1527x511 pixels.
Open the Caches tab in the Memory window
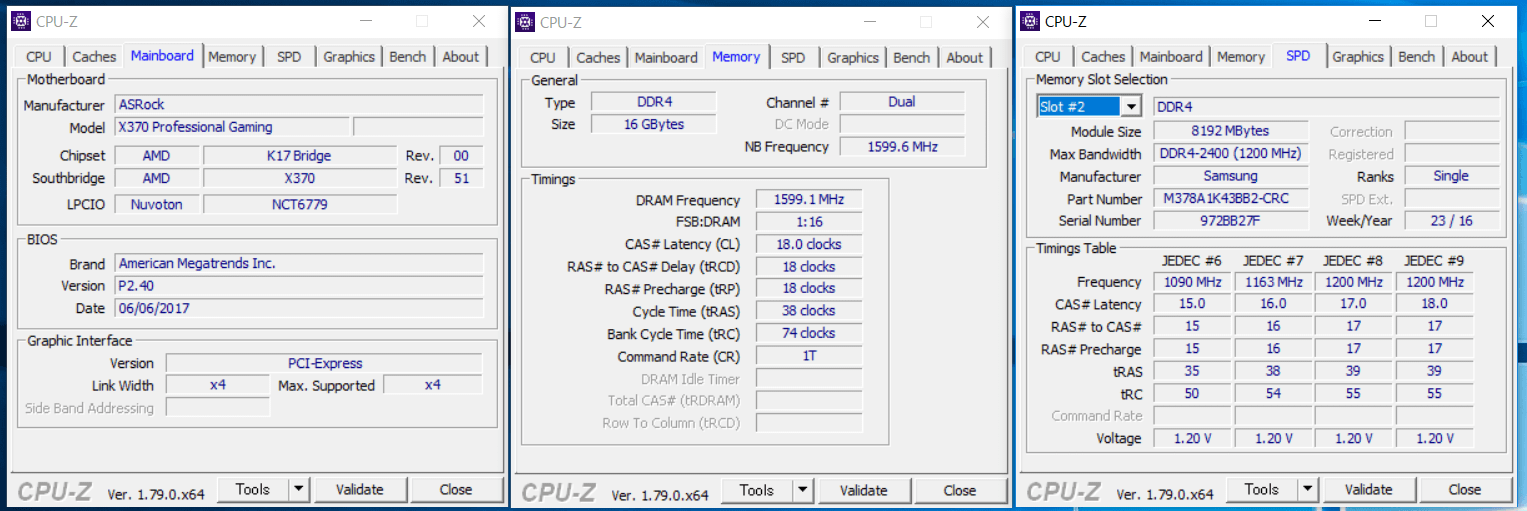[x=598, y=58]
